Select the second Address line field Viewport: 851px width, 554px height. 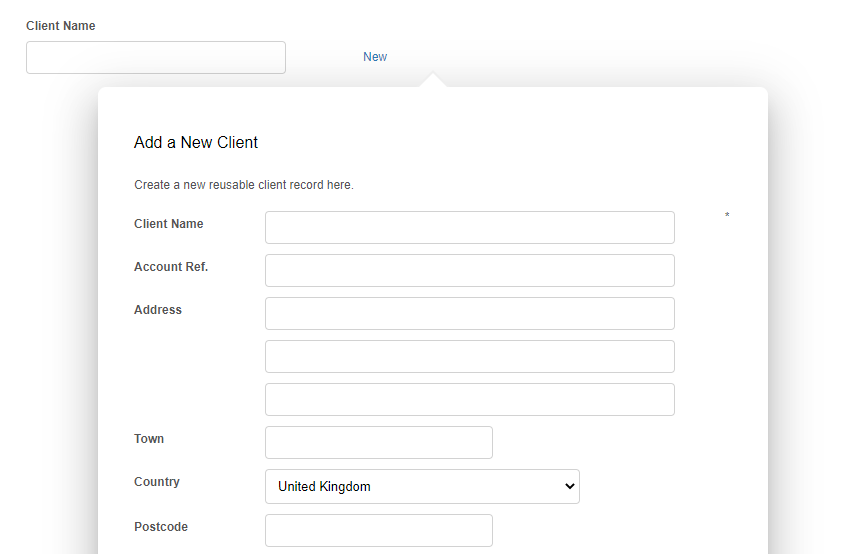point(469,356)
